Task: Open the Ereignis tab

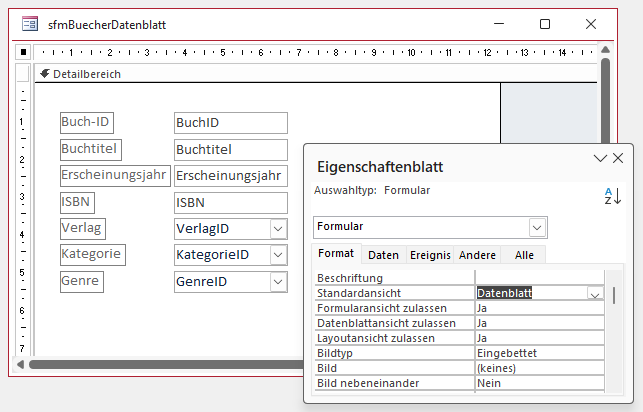Action: click(430, 255)
